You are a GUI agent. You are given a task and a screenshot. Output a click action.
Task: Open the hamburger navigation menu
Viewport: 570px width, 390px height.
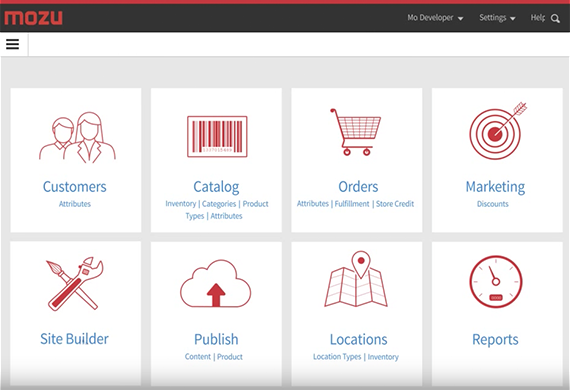click(12, 44)
